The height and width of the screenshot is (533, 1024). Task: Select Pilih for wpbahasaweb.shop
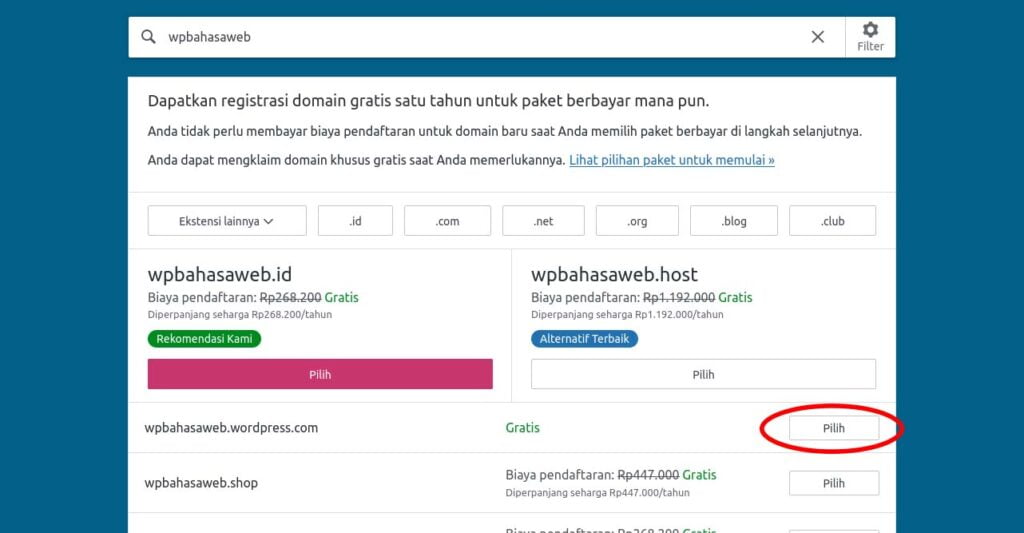[834, 483]
